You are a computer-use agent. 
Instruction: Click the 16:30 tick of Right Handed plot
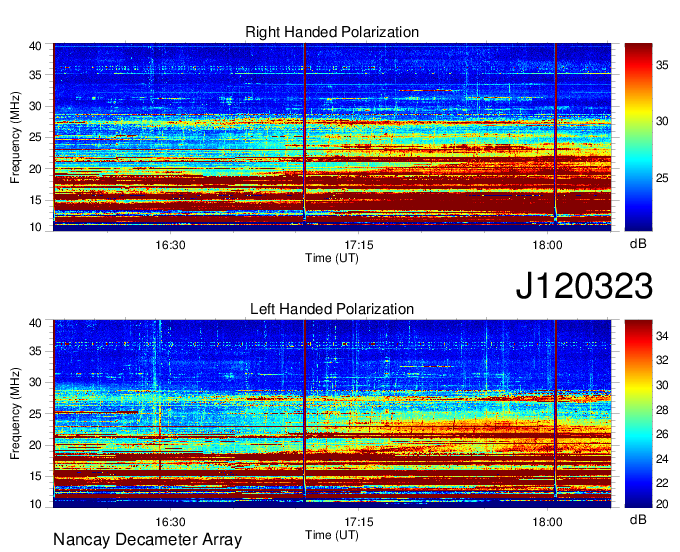pos(170,245)
